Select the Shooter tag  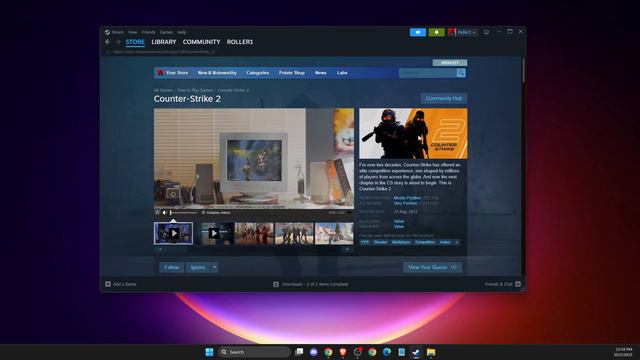(x=380, y=242)
